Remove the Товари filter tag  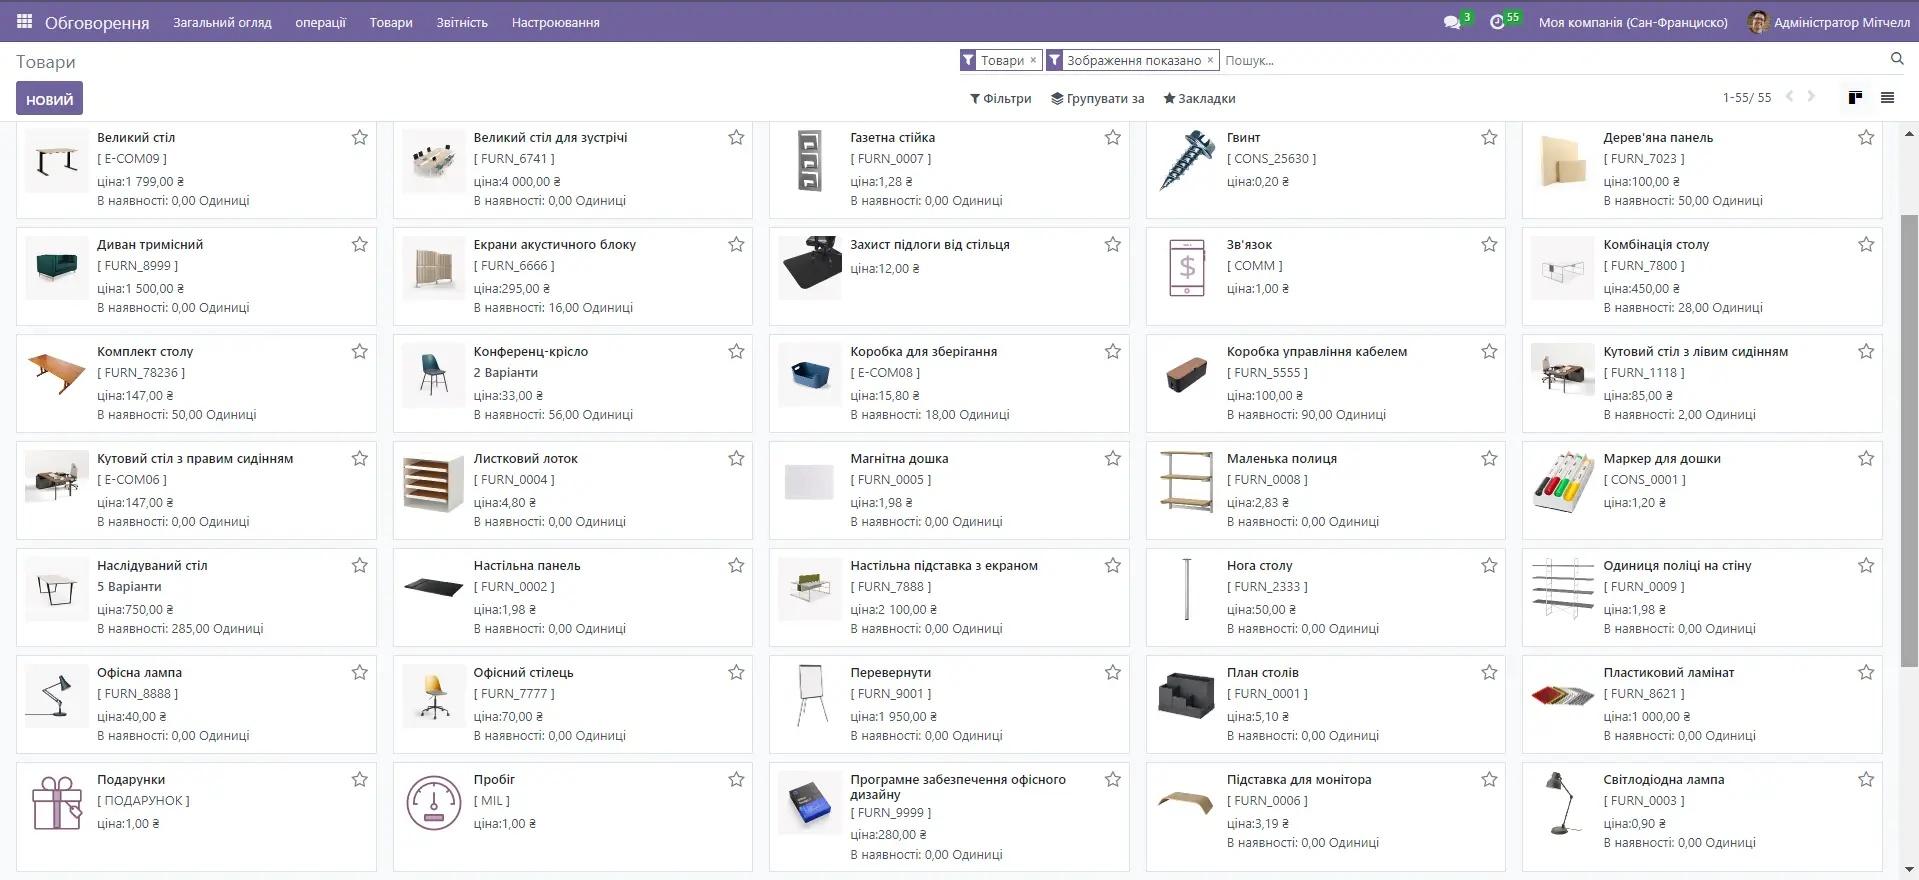[1033, 61]
